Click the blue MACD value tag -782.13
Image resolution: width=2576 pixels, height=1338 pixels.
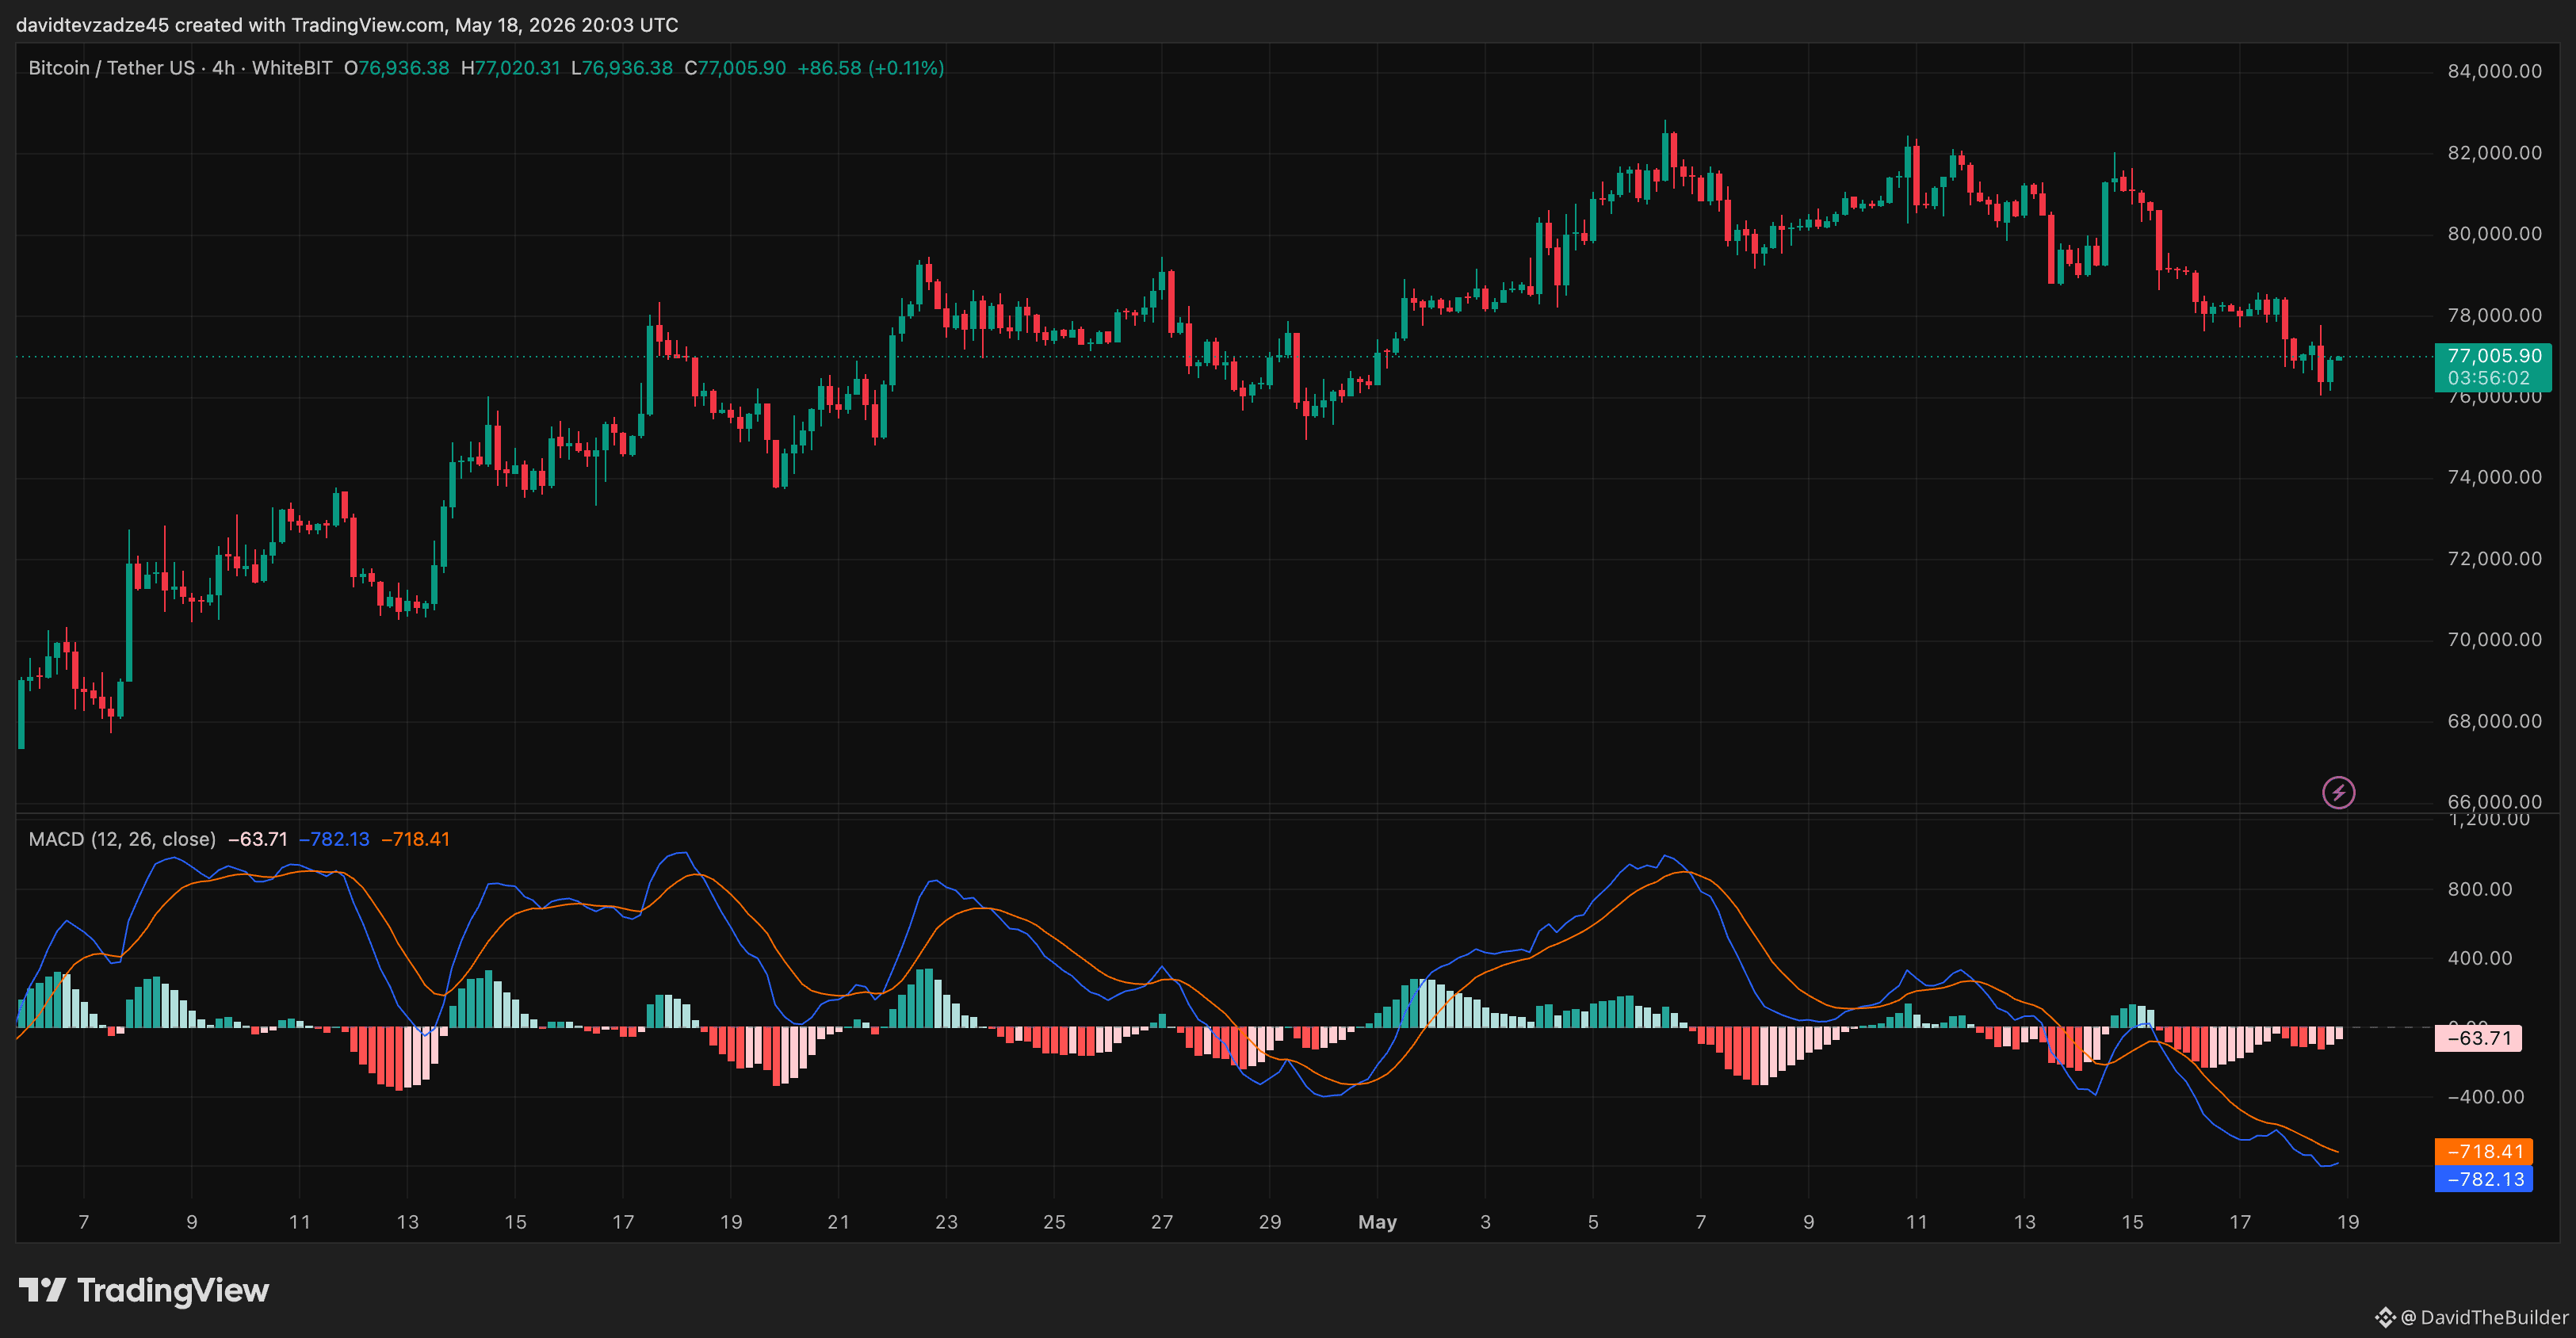click(x=2484, y=1179)
